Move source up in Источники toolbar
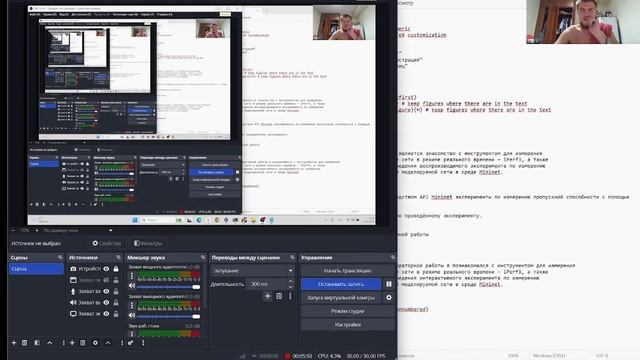 [108, 343]
